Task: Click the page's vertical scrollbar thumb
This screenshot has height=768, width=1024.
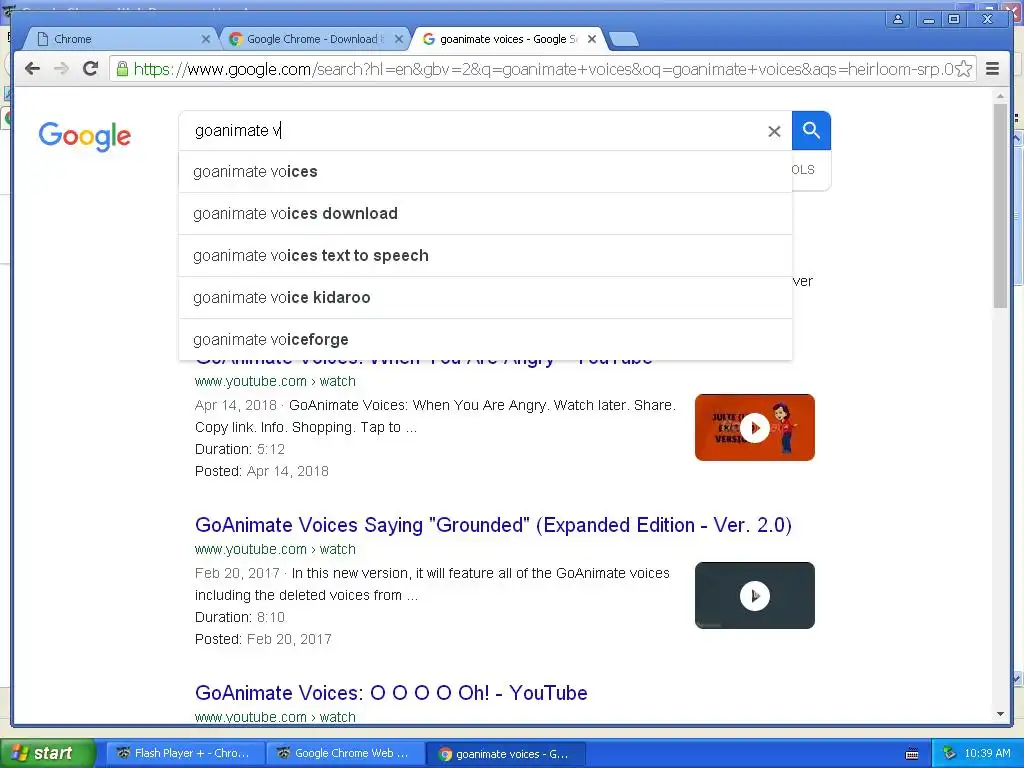Action: tap(1000, 205)
